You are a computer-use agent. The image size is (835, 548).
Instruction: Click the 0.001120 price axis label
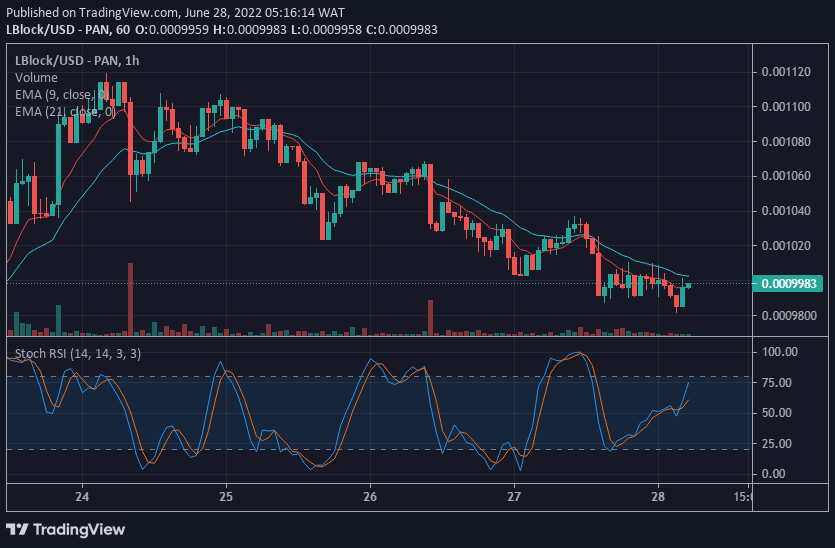[x=786, y=72]
